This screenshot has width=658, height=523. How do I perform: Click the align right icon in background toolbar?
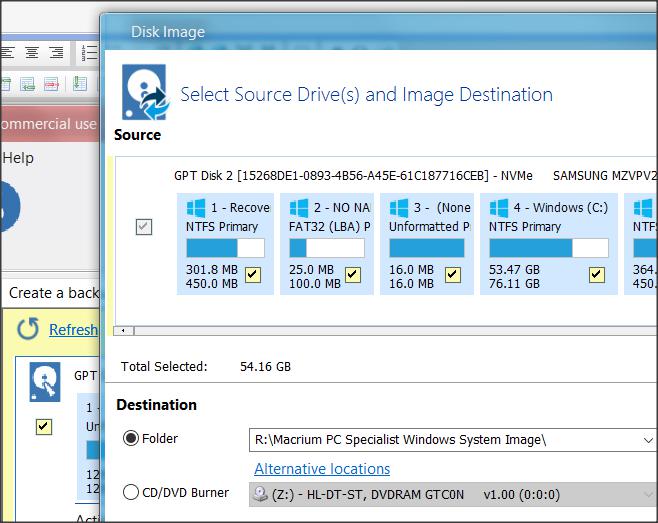point(56,52)
